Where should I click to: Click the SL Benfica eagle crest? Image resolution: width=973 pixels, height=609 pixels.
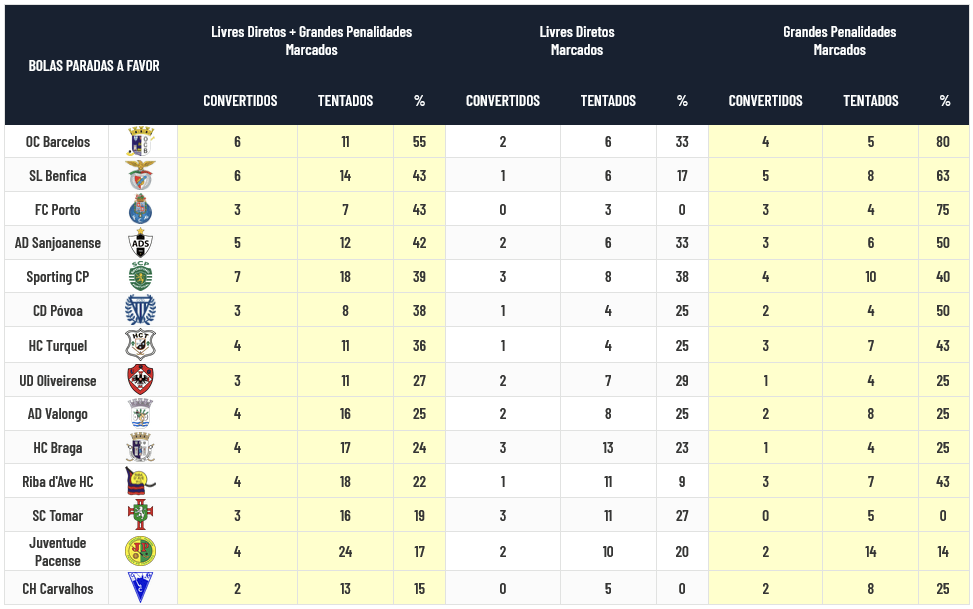pos(140,176)
